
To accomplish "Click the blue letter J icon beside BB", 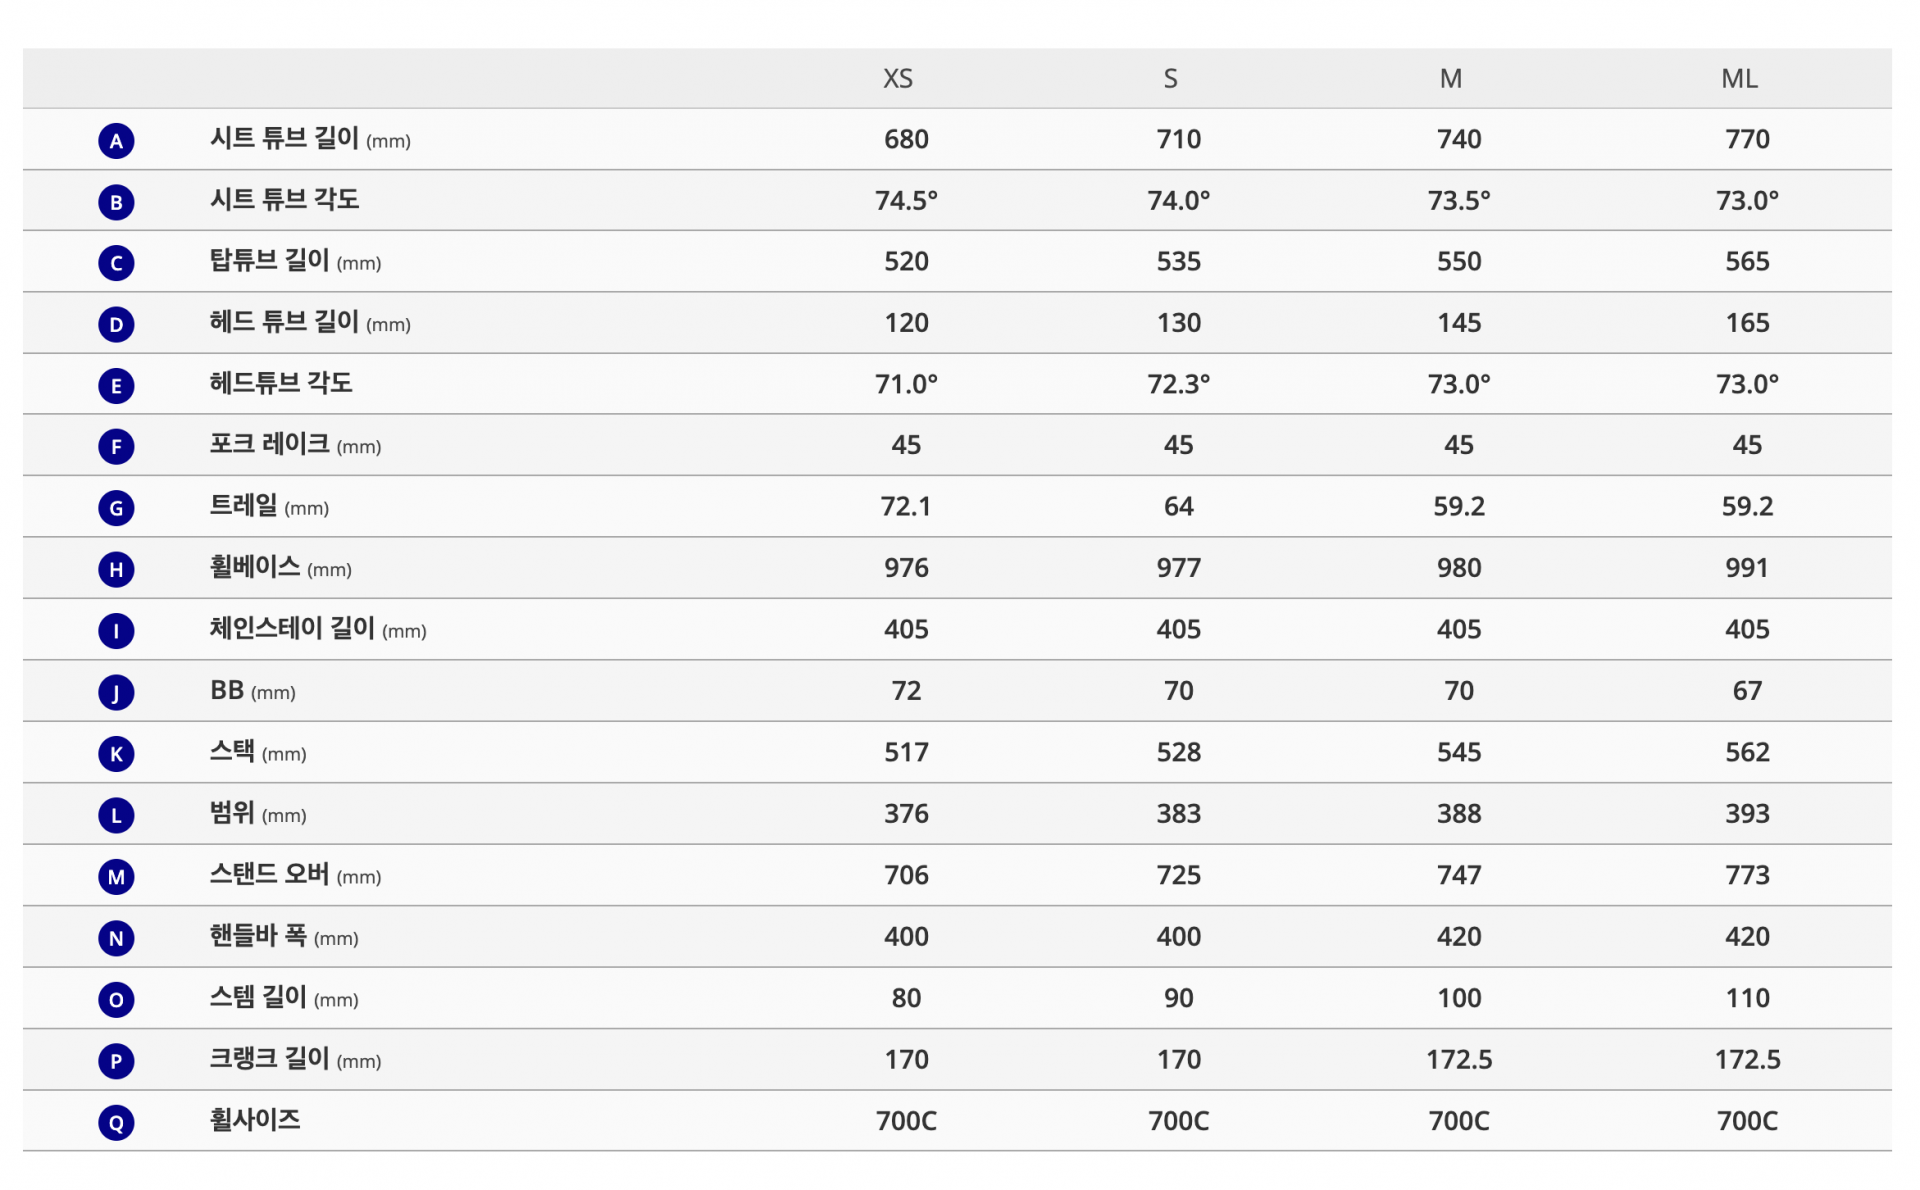I will coord(116,692).
